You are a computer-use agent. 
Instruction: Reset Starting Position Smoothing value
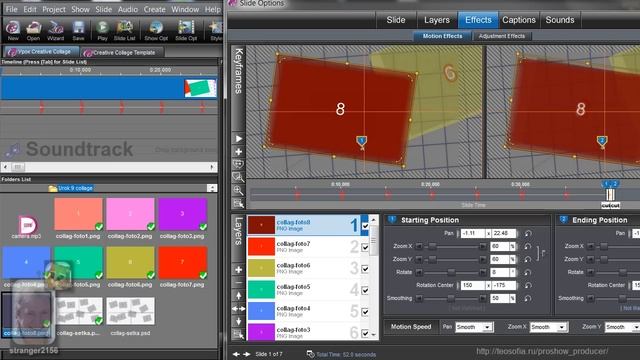click(x=528, y=298)
